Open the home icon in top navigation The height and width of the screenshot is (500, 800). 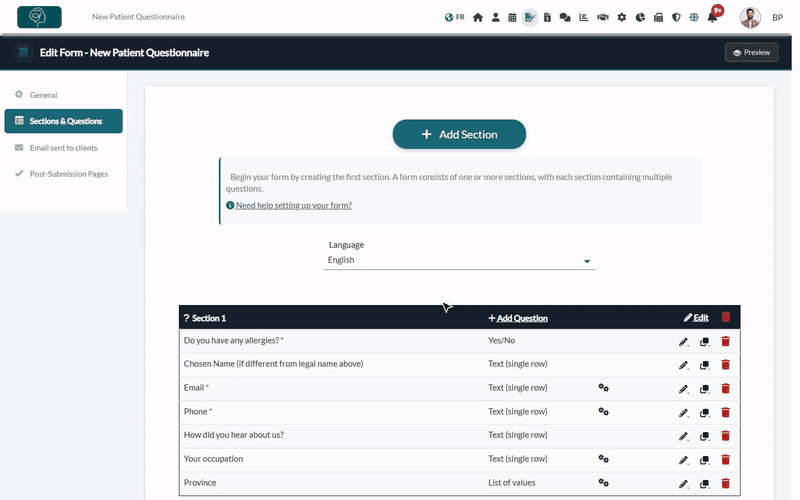click(478, 17)
